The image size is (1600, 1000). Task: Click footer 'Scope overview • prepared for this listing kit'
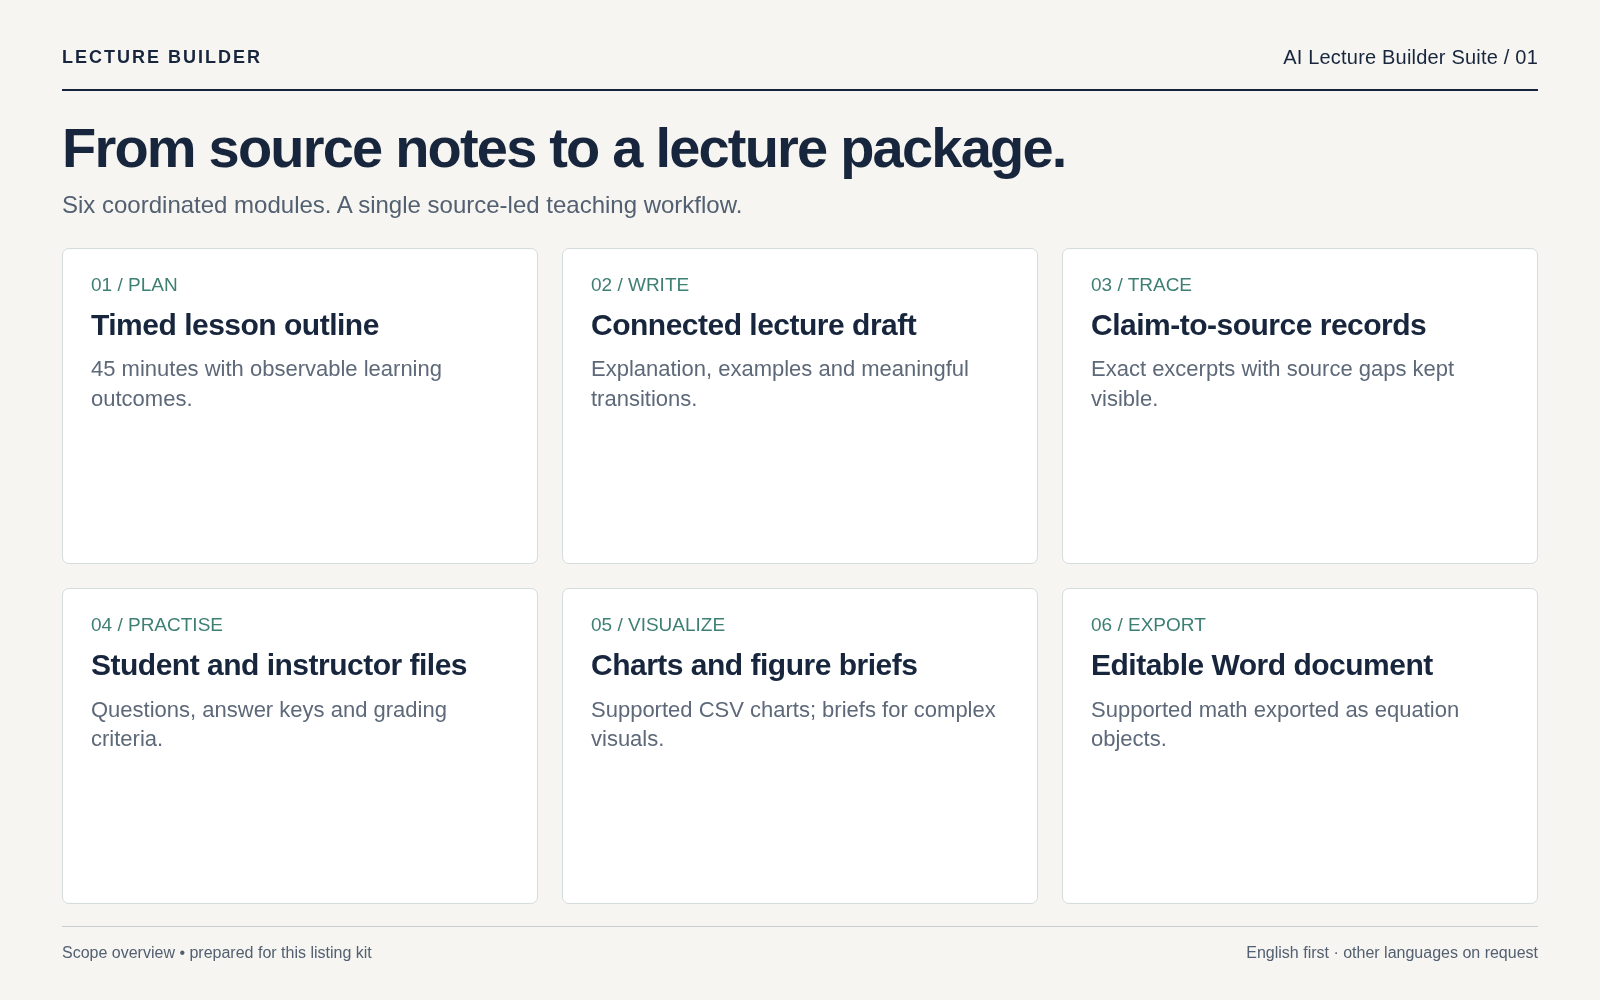[x=217, y=953]
